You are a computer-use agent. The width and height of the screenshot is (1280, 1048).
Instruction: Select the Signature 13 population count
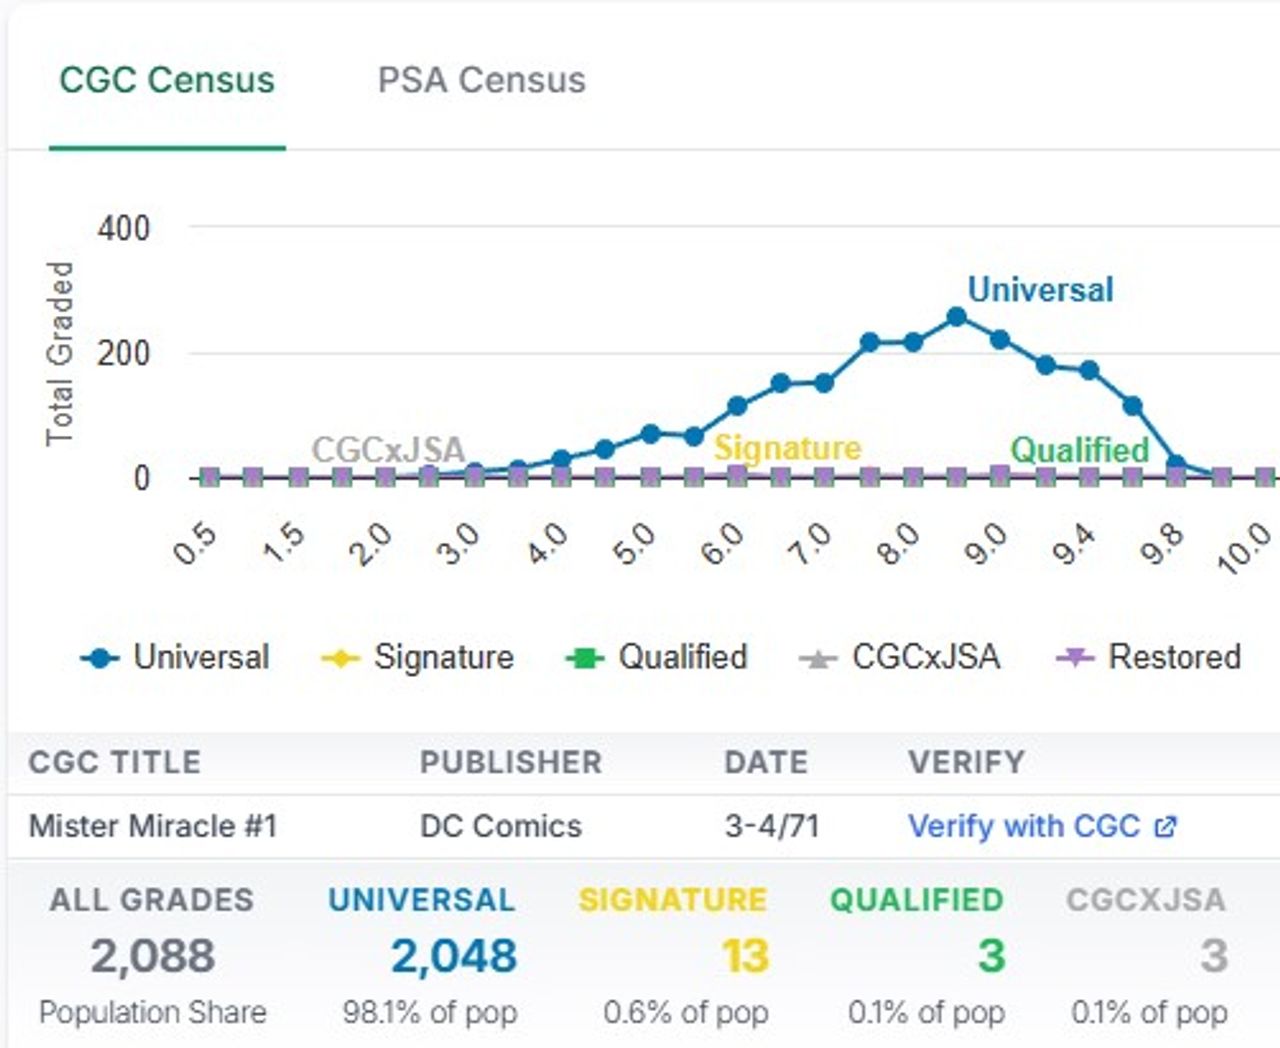pyautogui.click(x=745, y=956)
